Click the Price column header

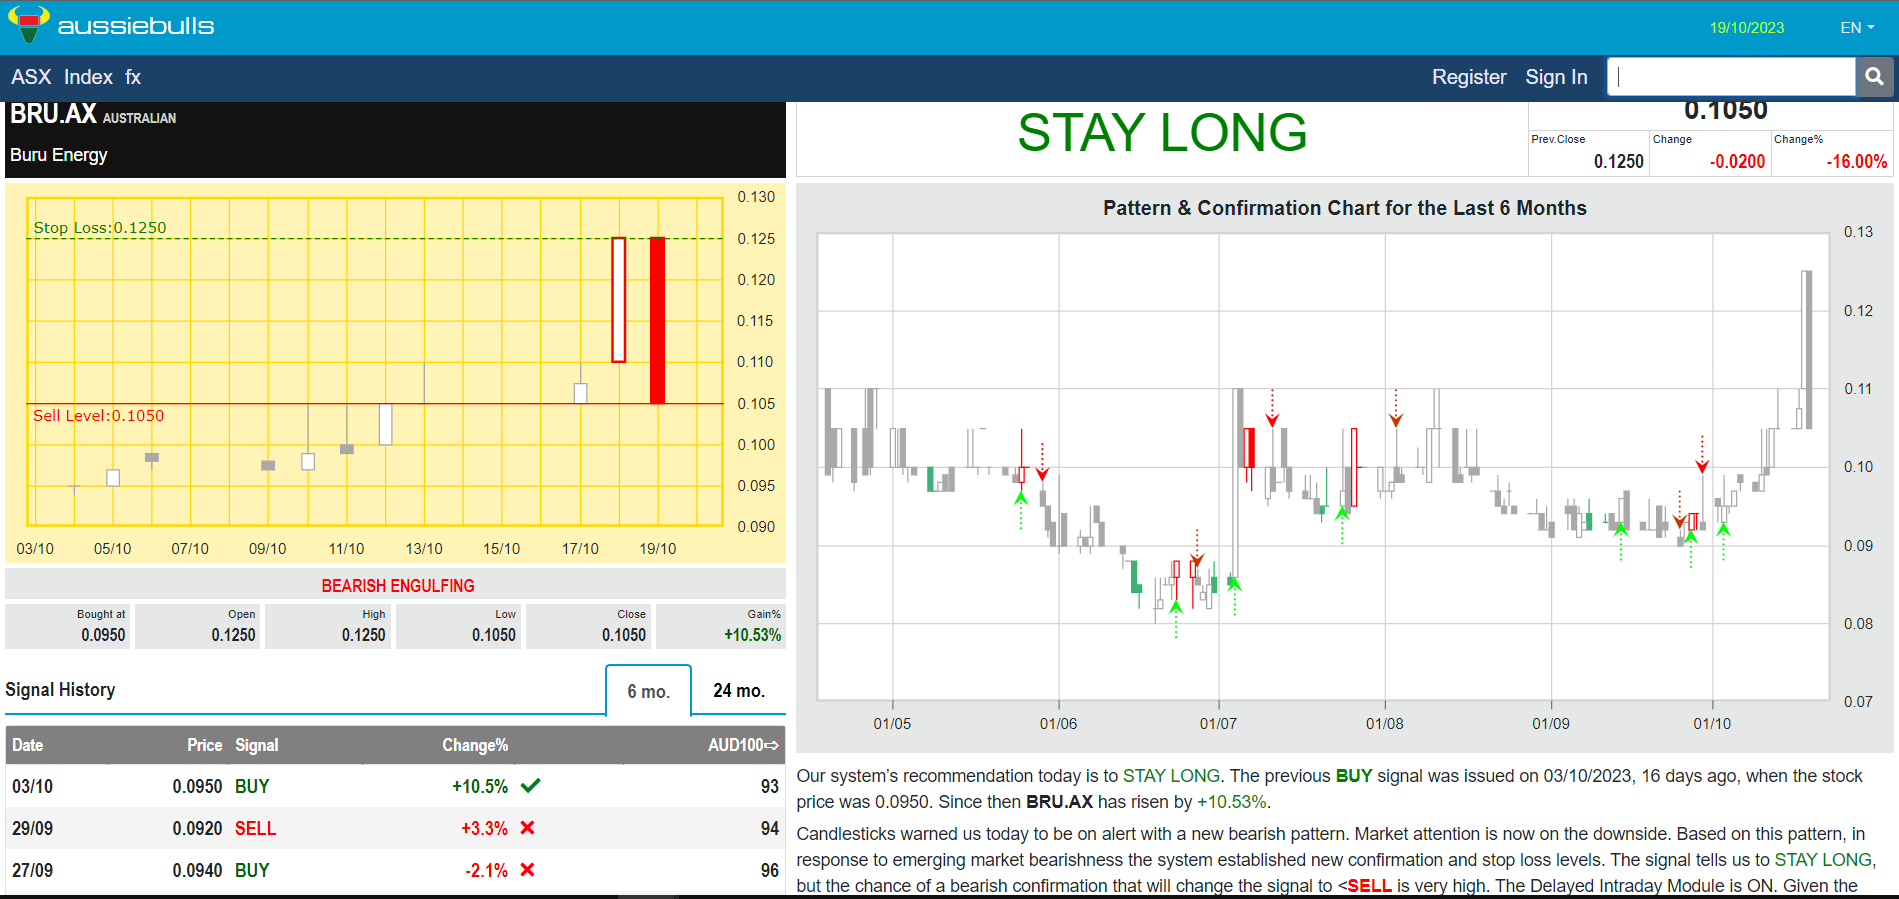click(205, 745)
